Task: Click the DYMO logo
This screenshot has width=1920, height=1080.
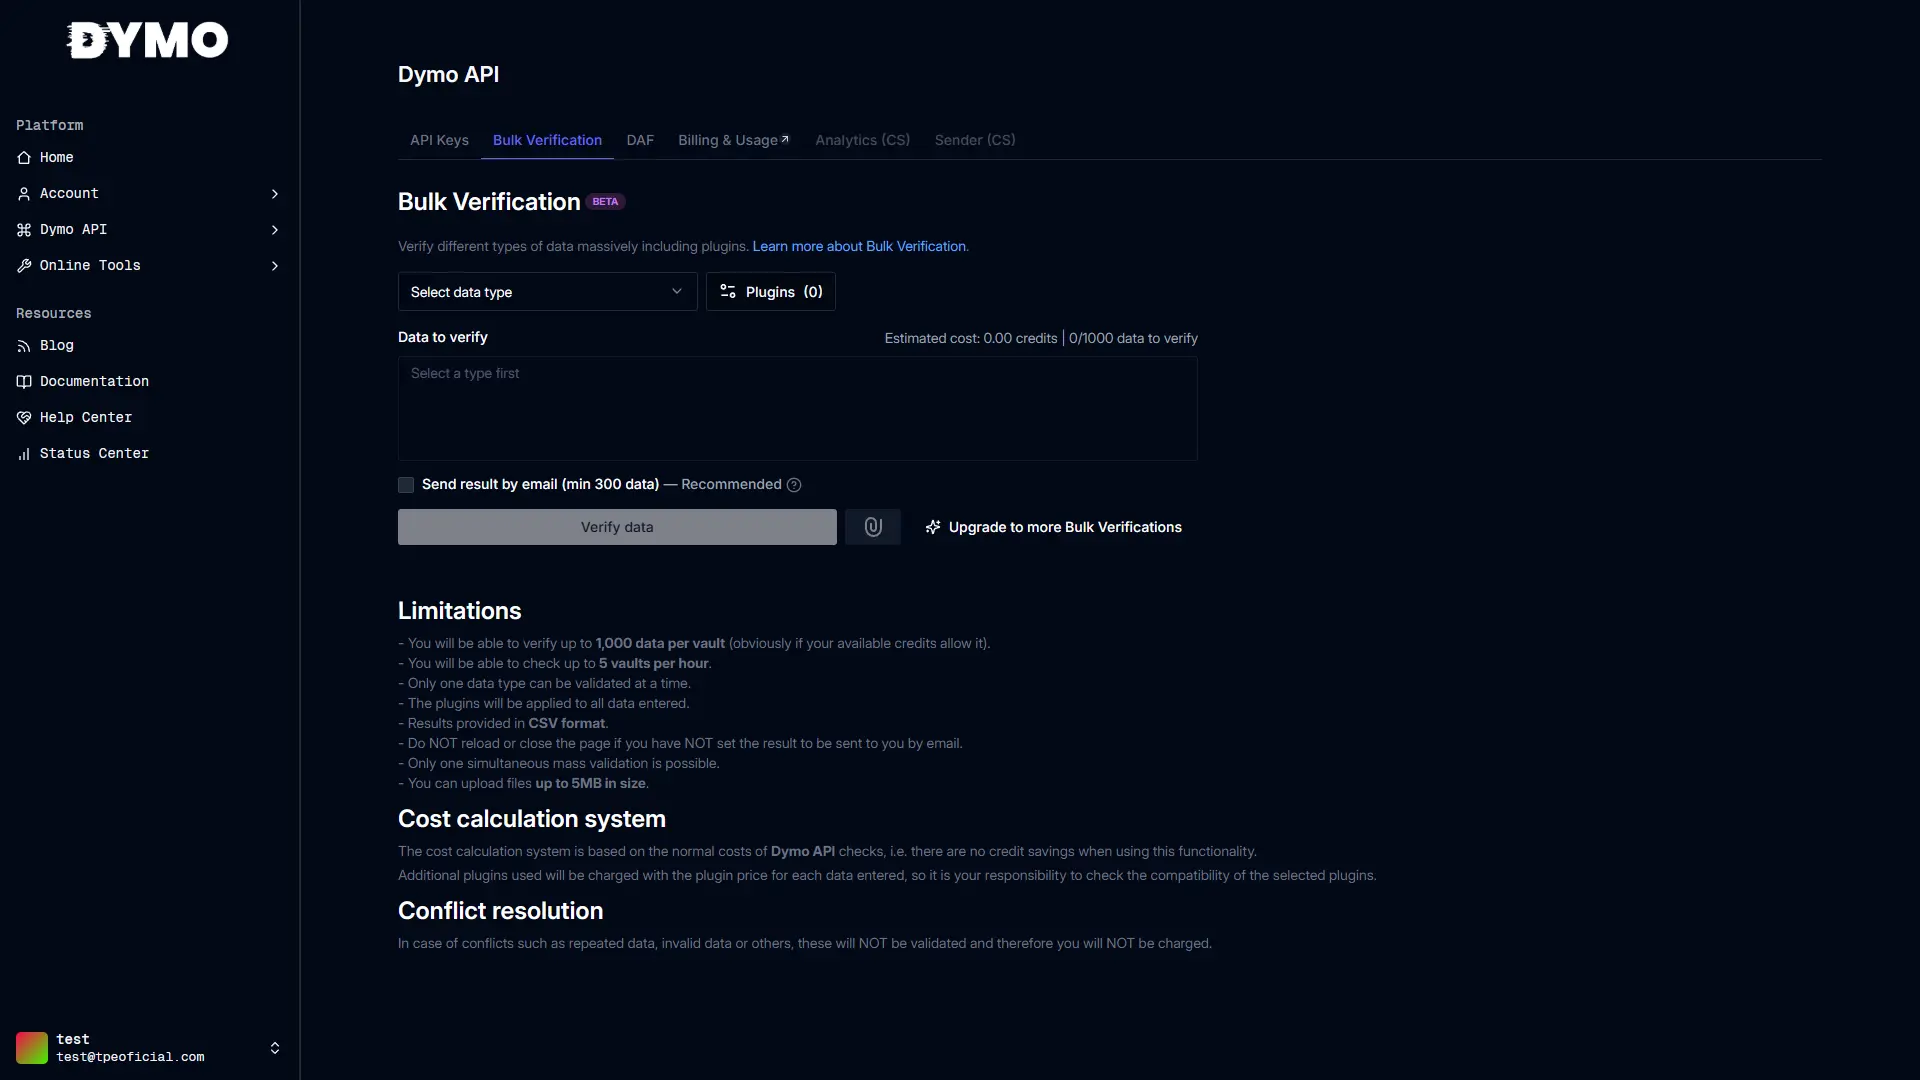Action: click(x=148, y=40)
